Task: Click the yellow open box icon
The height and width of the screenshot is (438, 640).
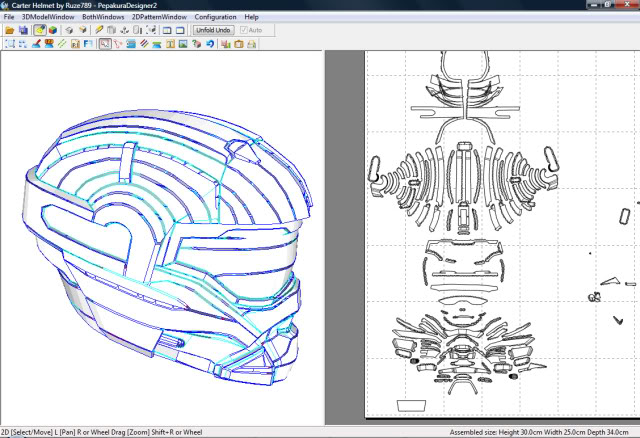Action: point(83,30)
